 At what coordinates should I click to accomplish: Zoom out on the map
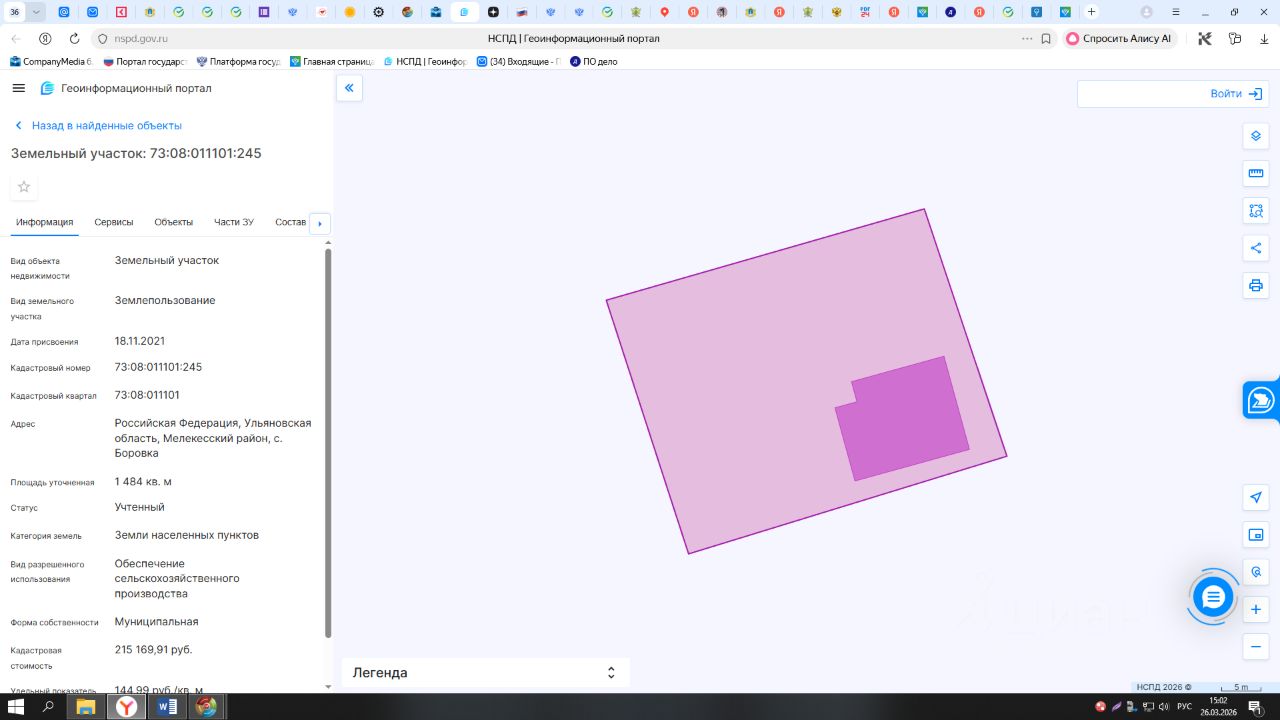[1256, 647]
